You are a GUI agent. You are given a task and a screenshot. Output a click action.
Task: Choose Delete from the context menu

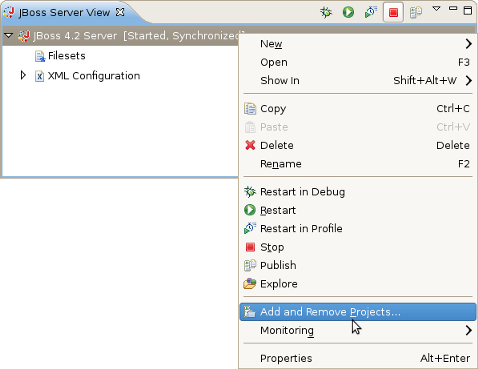[358, 145]
